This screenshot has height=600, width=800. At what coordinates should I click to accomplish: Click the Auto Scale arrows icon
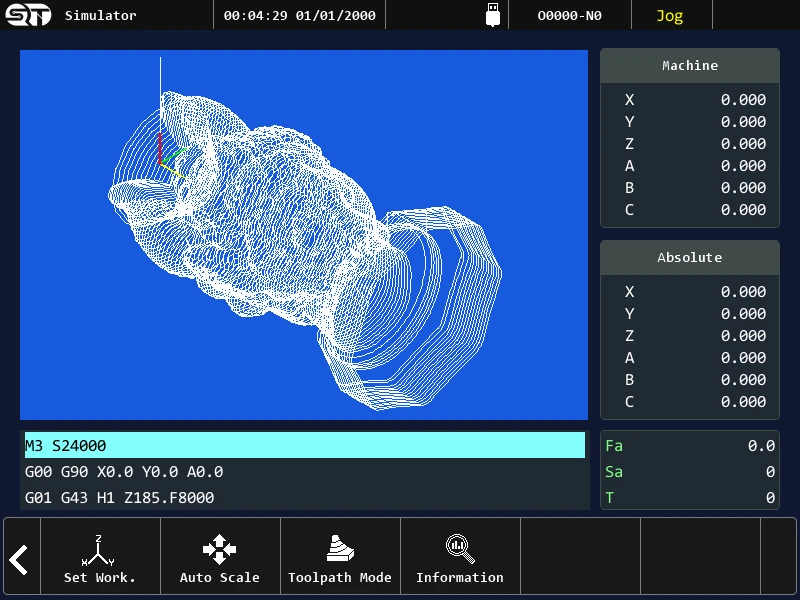tap(219, 549)
